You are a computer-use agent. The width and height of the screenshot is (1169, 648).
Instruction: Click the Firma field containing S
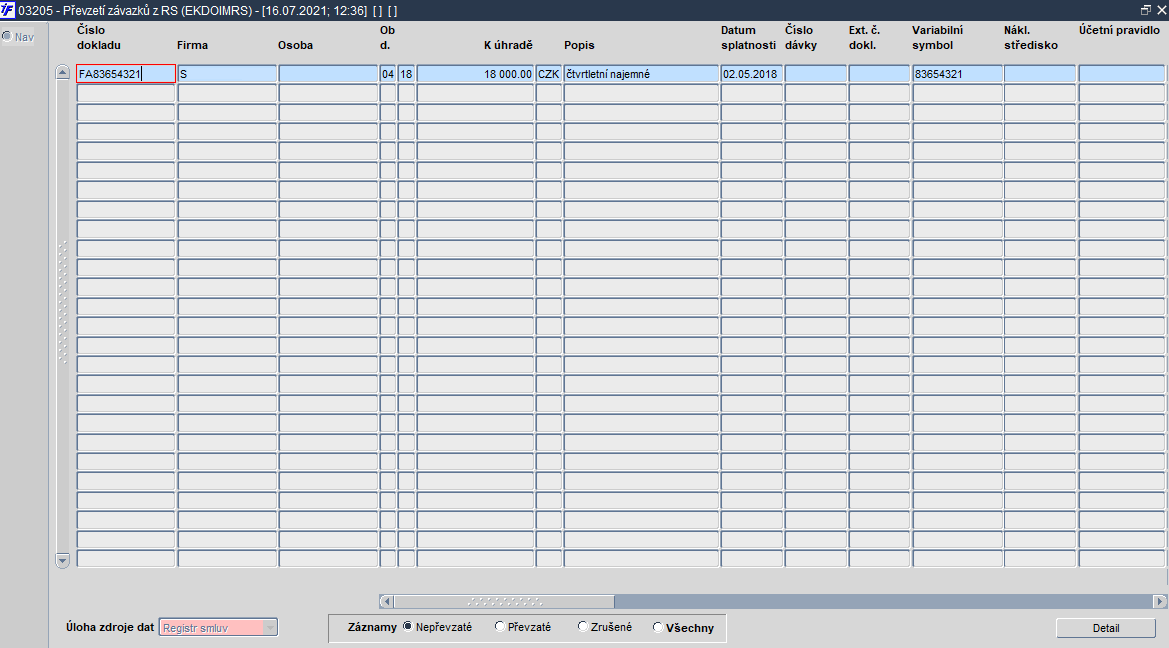(x=227, y=74)
